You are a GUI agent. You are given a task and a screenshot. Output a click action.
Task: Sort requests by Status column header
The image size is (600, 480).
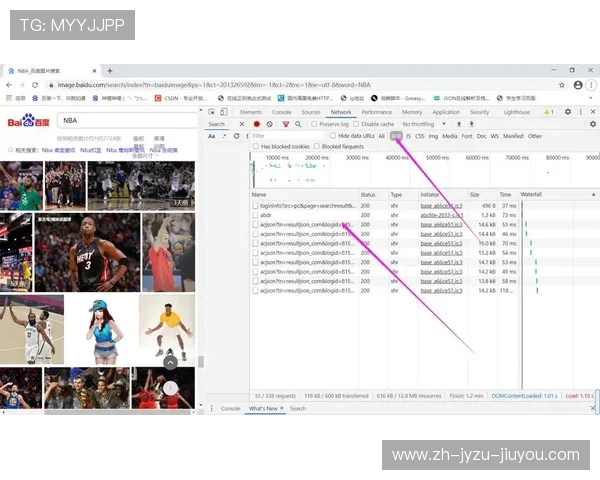[x=368, y=195]
